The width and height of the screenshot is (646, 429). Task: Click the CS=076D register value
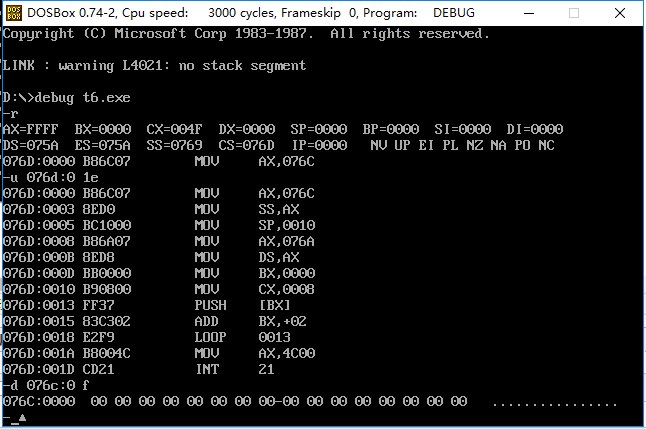click(x=246, y=145)
